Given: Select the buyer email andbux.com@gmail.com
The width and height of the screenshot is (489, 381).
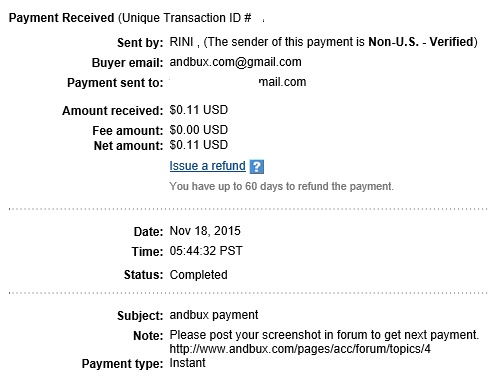Looking at the screenshot, I should 235,62.
